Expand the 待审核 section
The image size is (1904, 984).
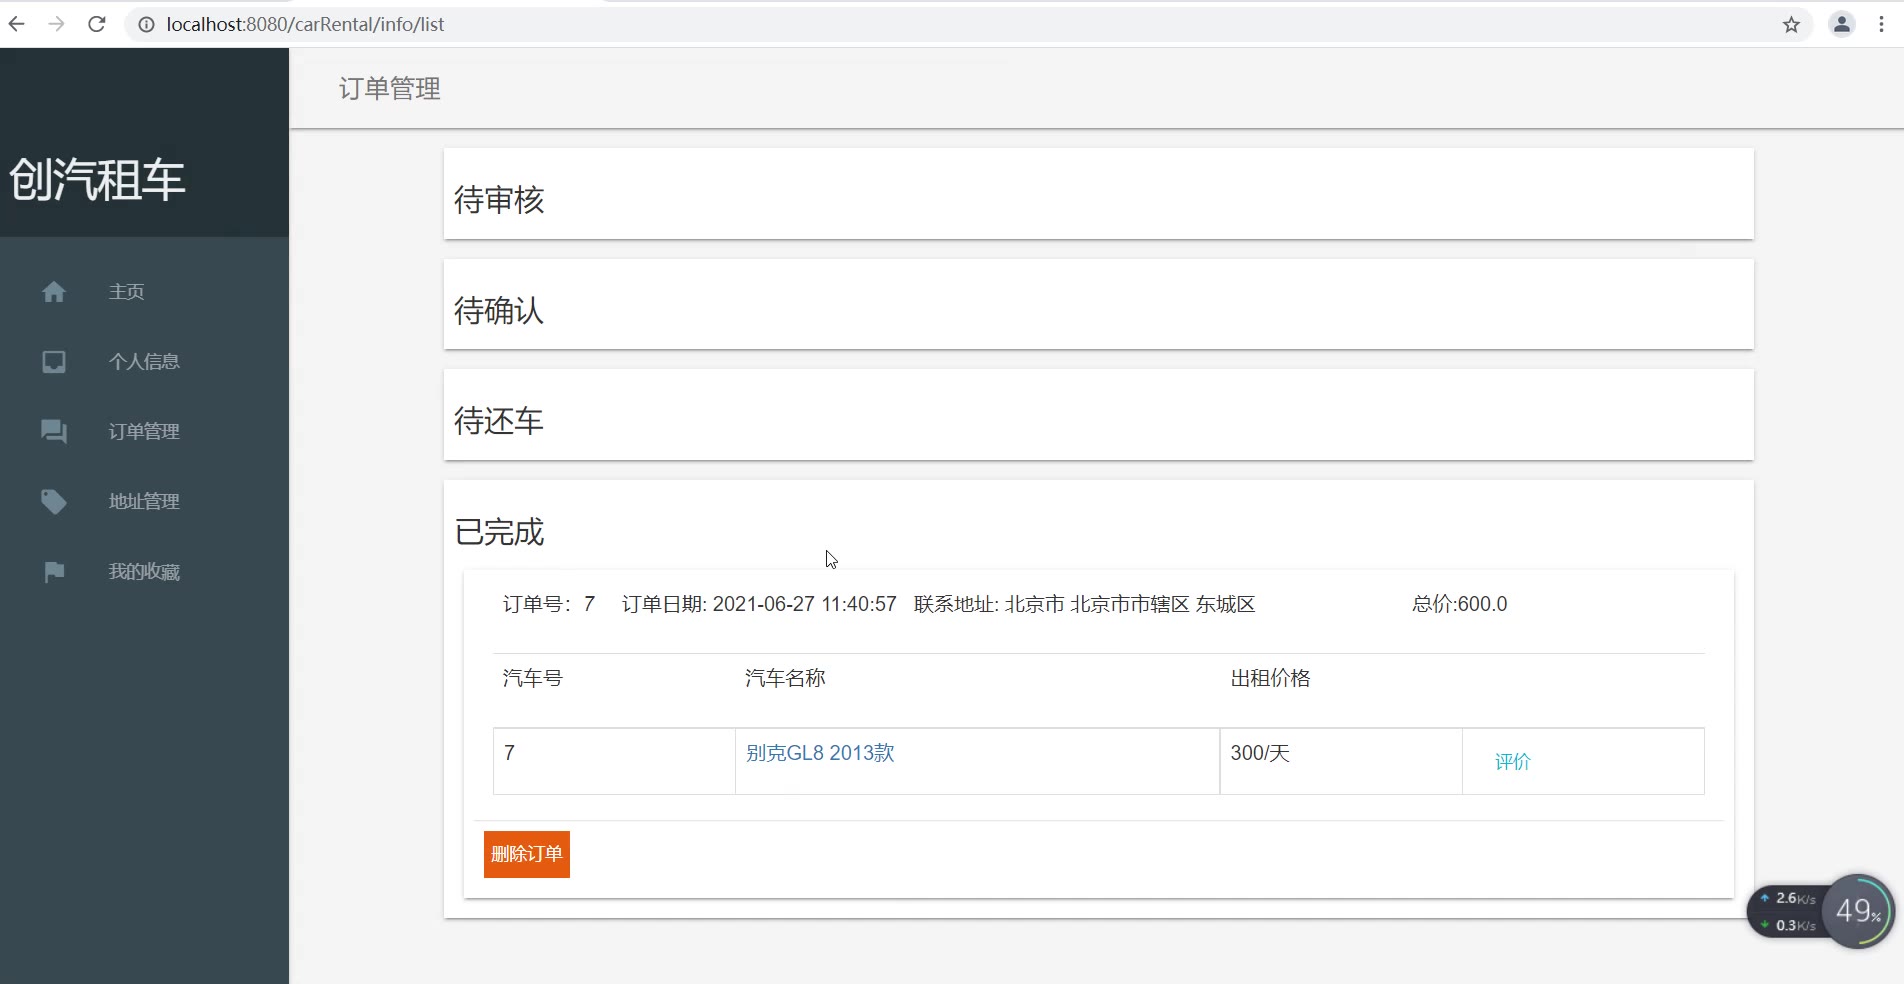pyautogui.click(x=1098, y=194)
